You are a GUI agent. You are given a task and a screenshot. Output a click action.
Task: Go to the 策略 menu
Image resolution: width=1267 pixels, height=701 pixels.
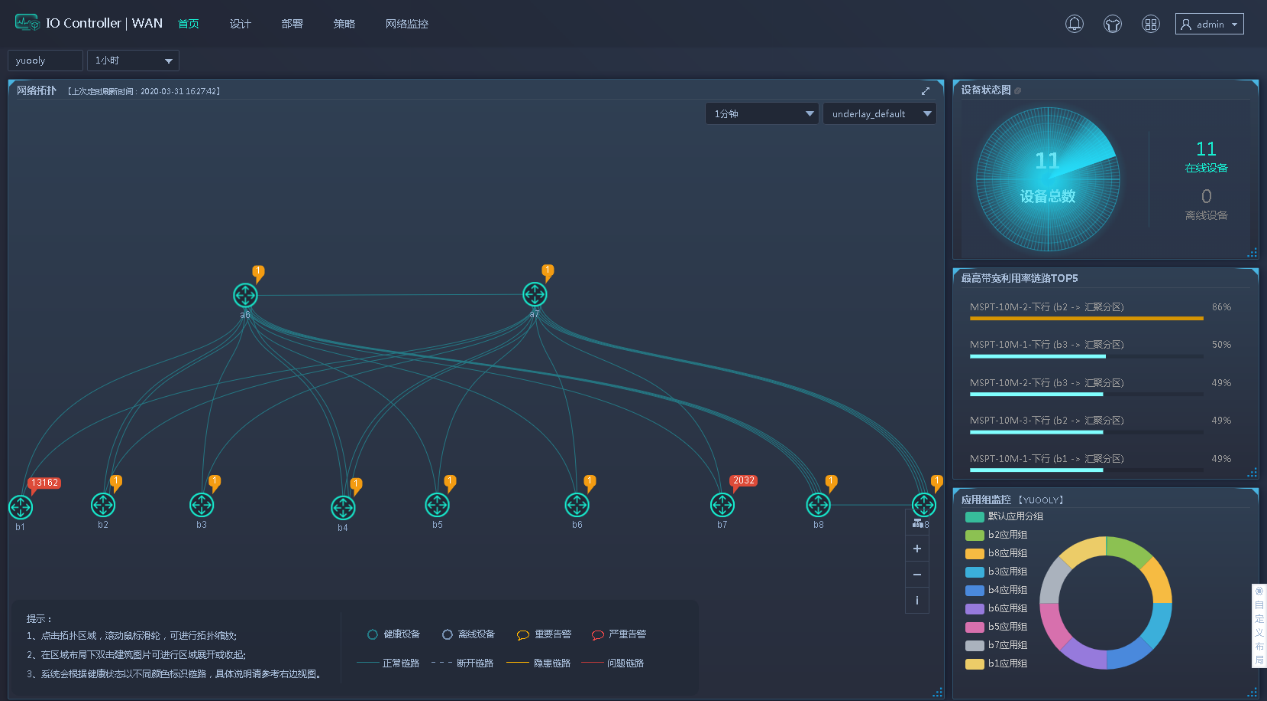coord(344,24)
